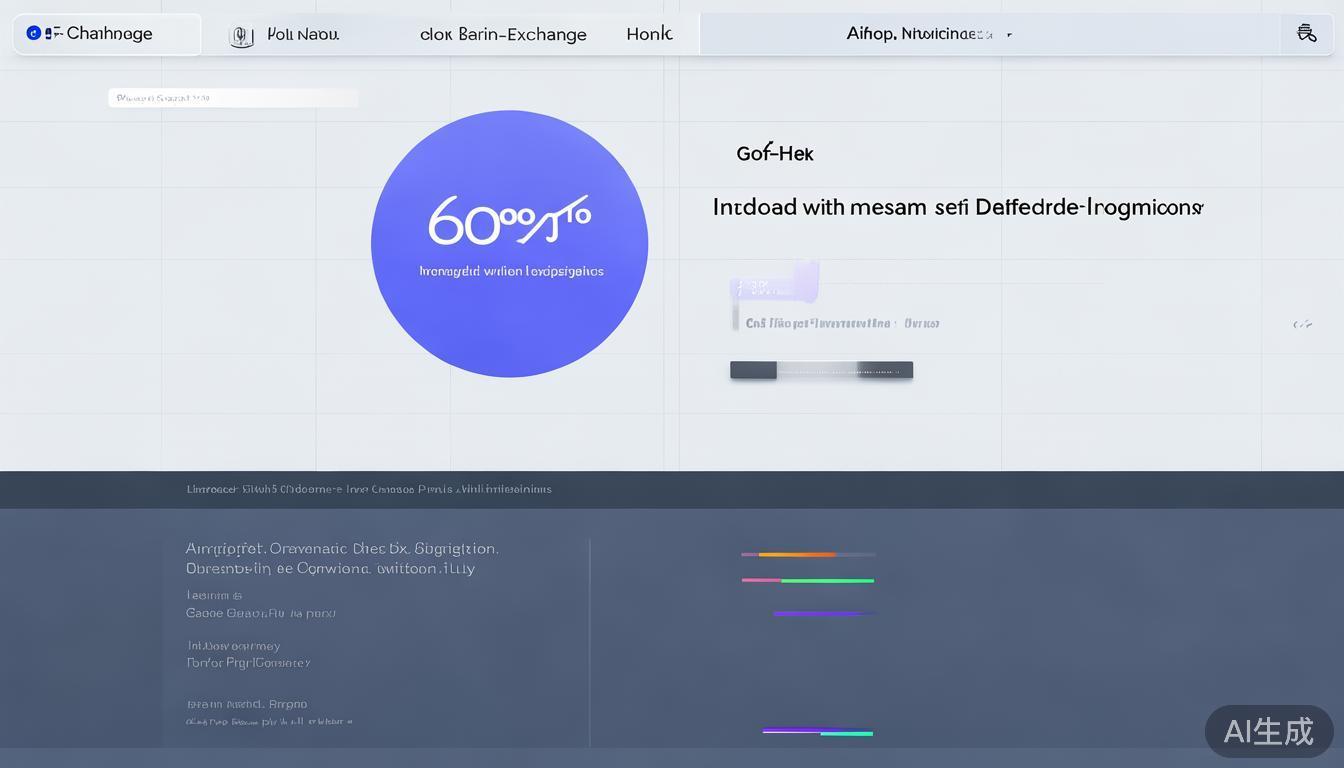Open the Chahnoge tab
Viewport: 1344px width, 768px height.
[x=108, y=34]
